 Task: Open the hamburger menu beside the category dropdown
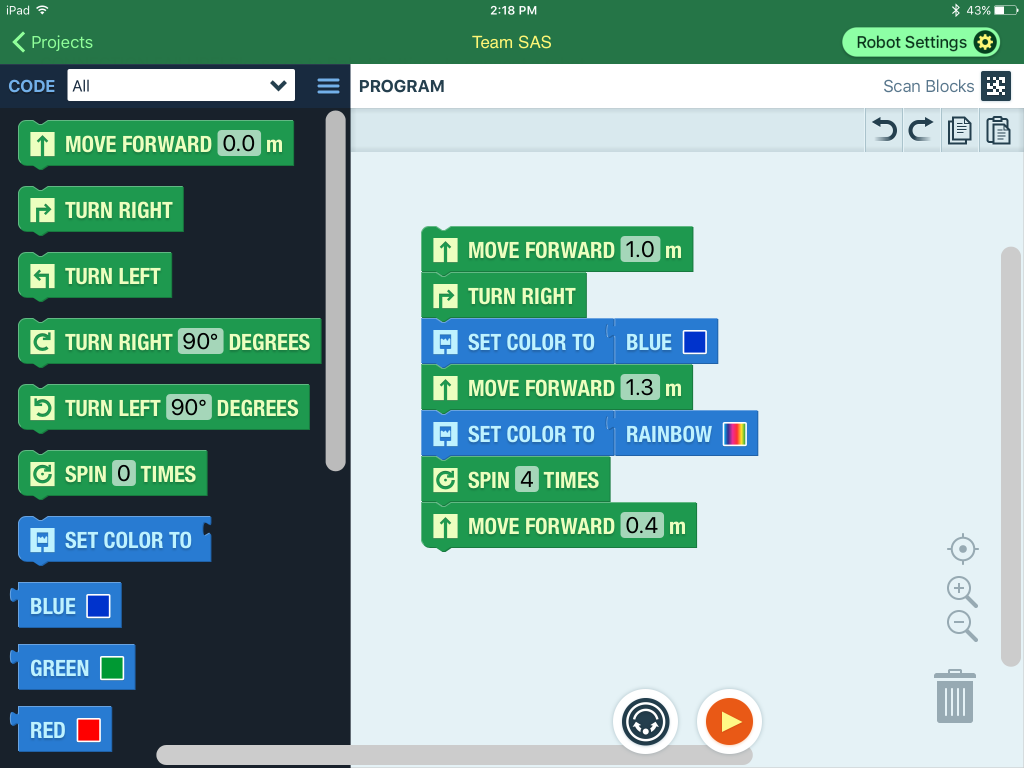[x=328, y=86]
